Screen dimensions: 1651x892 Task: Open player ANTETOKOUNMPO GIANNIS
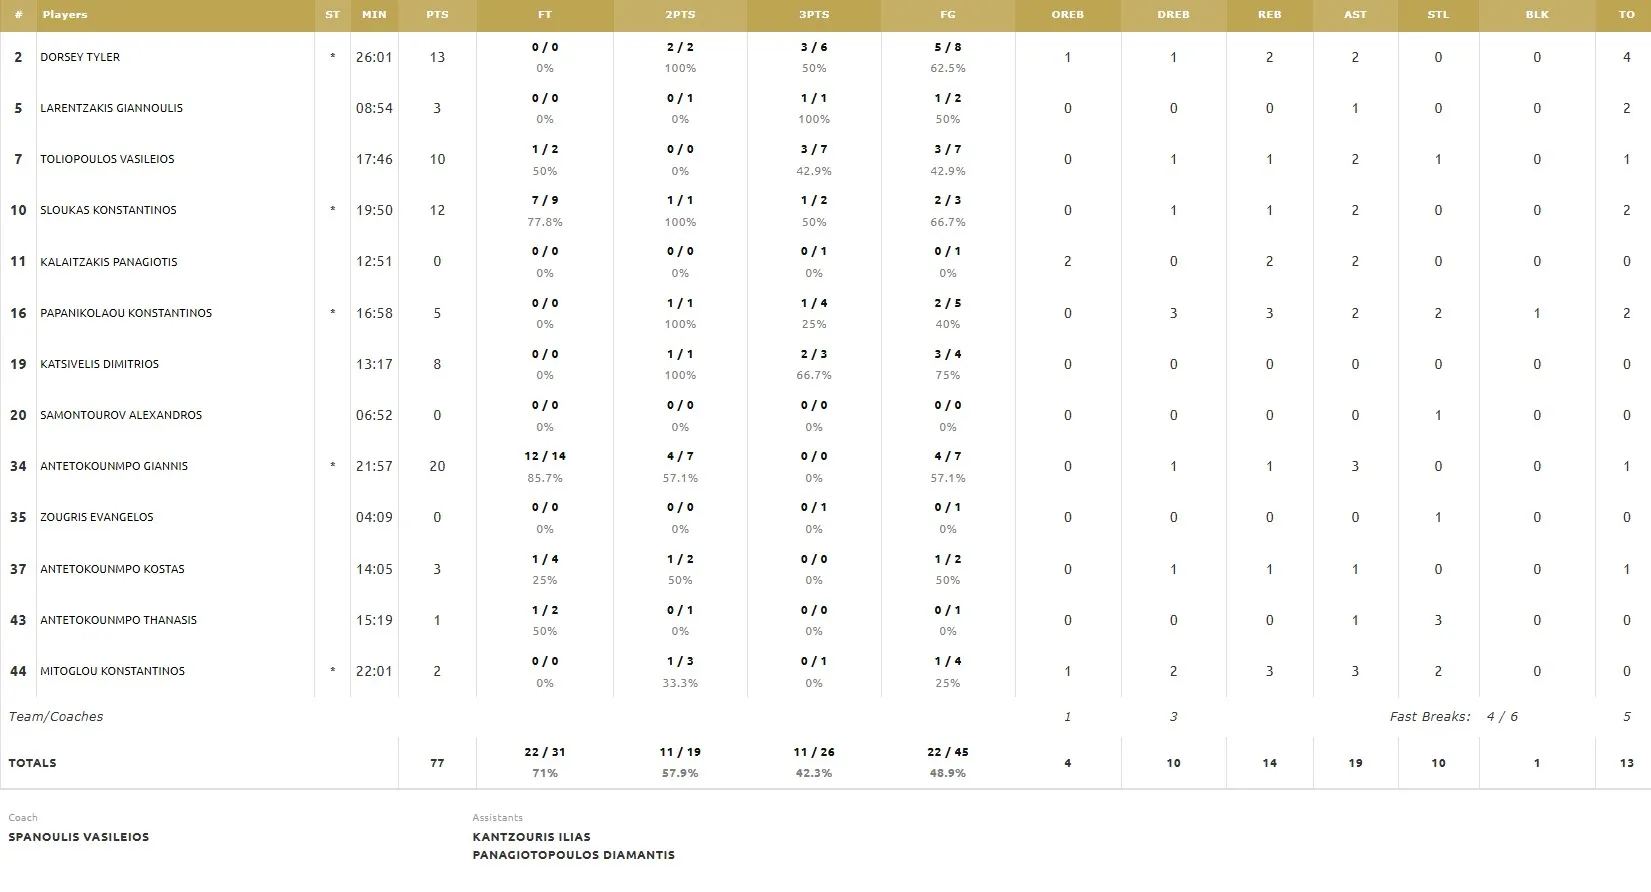(x=114, y=467)
